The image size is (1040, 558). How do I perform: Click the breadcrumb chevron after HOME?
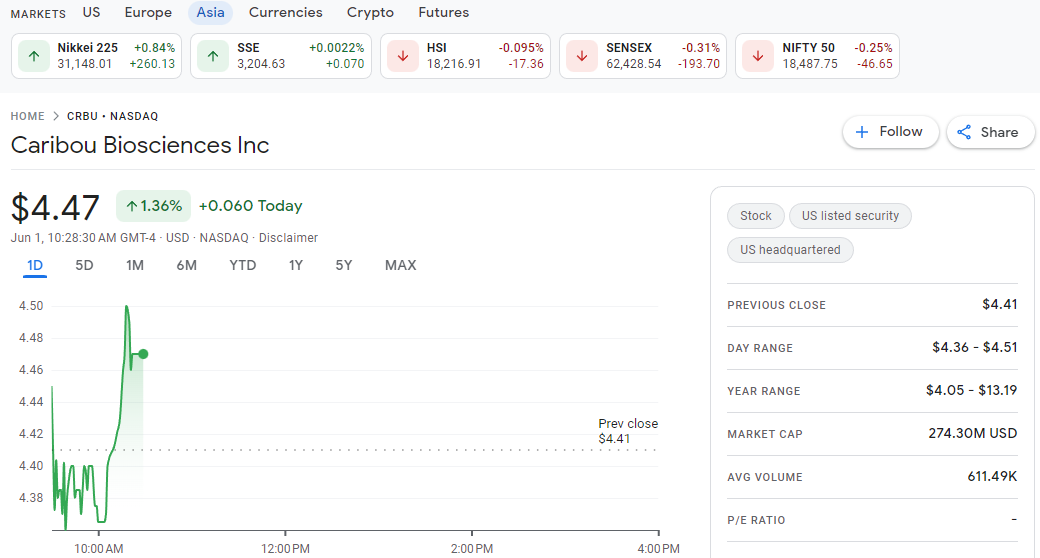pyautogui.click(x=56, y=116)
